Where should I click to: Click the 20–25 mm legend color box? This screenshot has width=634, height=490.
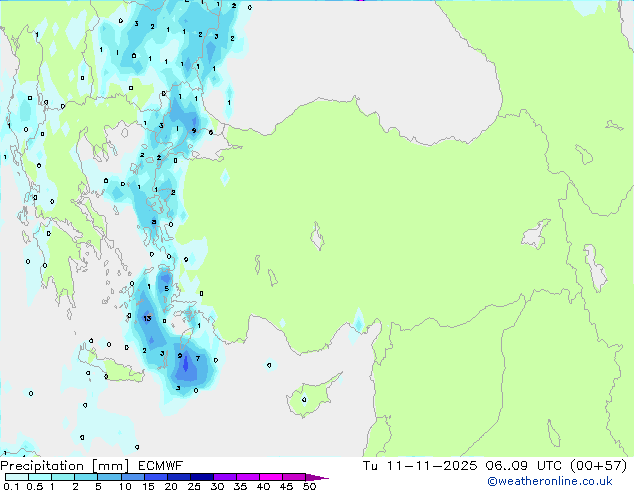[x=179, y=477]
